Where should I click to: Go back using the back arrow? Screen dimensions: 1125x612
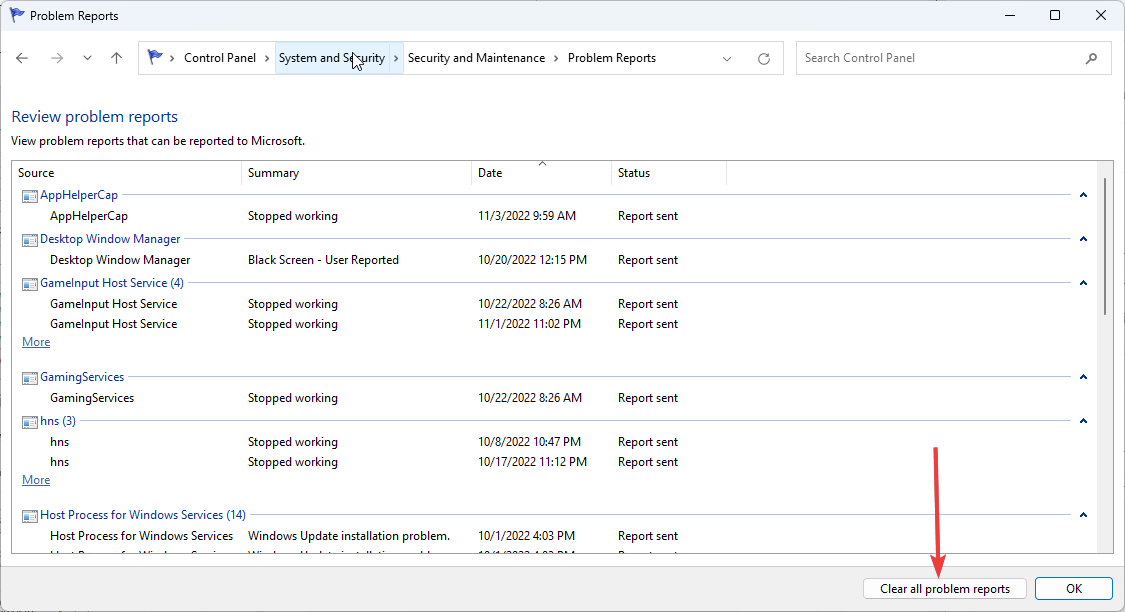pyautogui.click(x=22, y=58)
